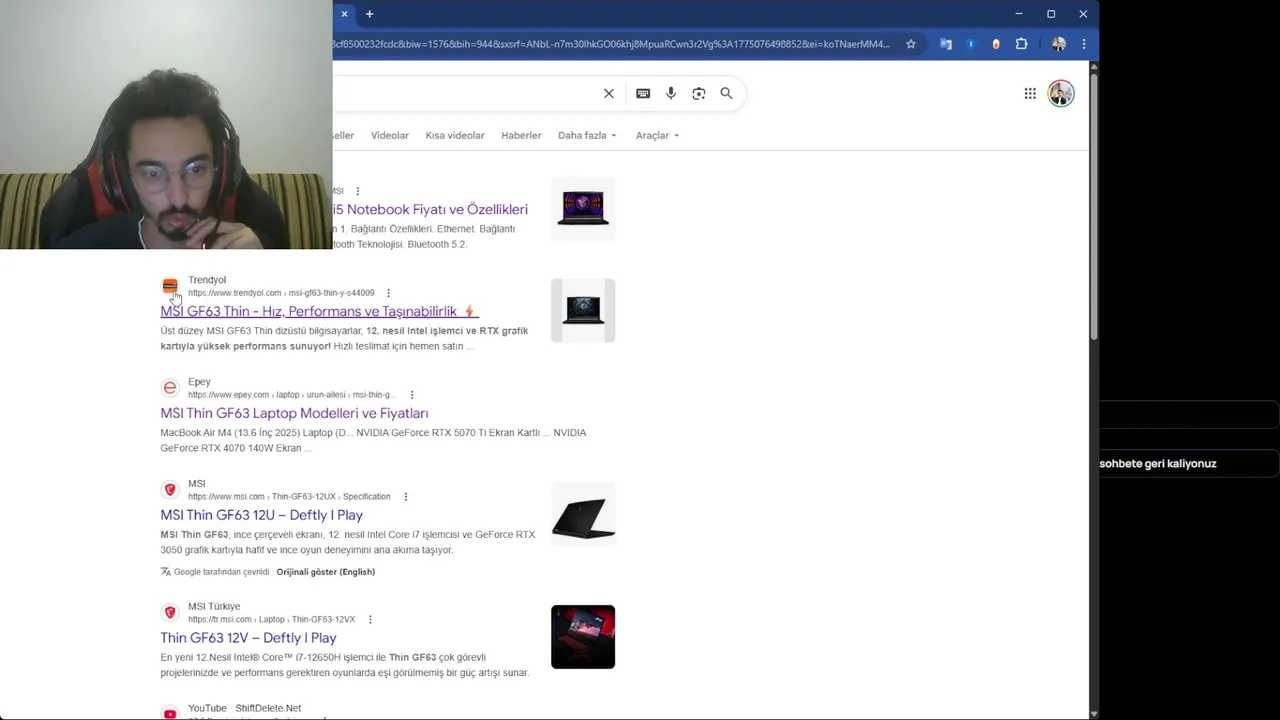Switch to the Haberler tab
This screenshot has height=720, width=1280.
pyautogui.click(x=521, y=135)
